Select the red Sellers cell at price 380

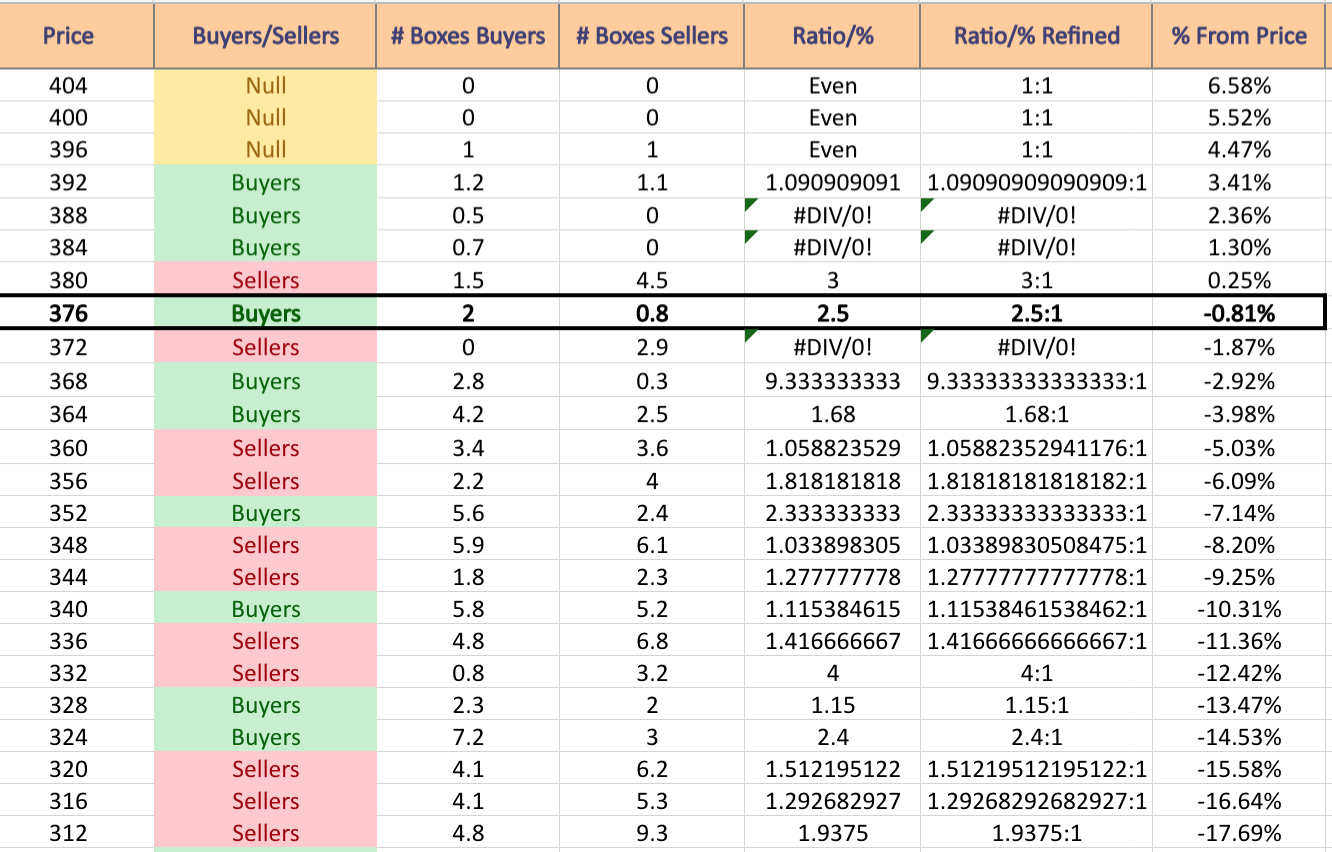coord(266,280)
